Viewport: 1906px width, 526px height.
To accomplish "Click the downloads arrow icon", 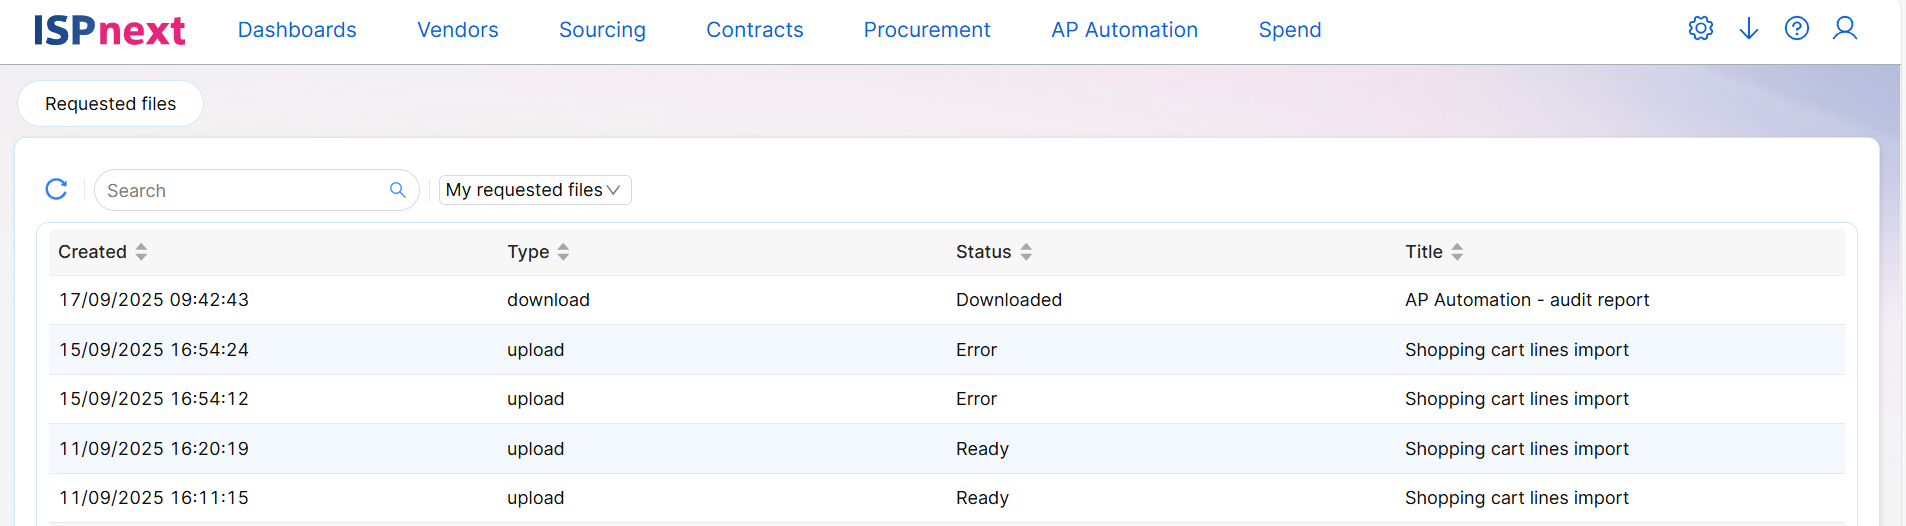I will pyautogui.click(x=1748, y=29).
